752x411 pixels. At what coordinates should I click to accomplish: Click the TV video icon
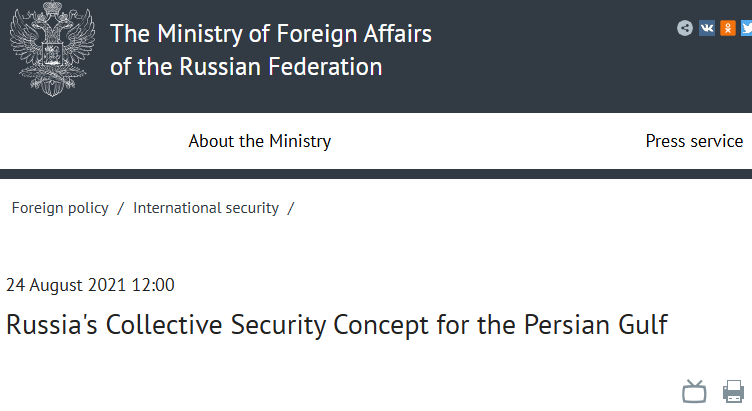click(694, 391)
